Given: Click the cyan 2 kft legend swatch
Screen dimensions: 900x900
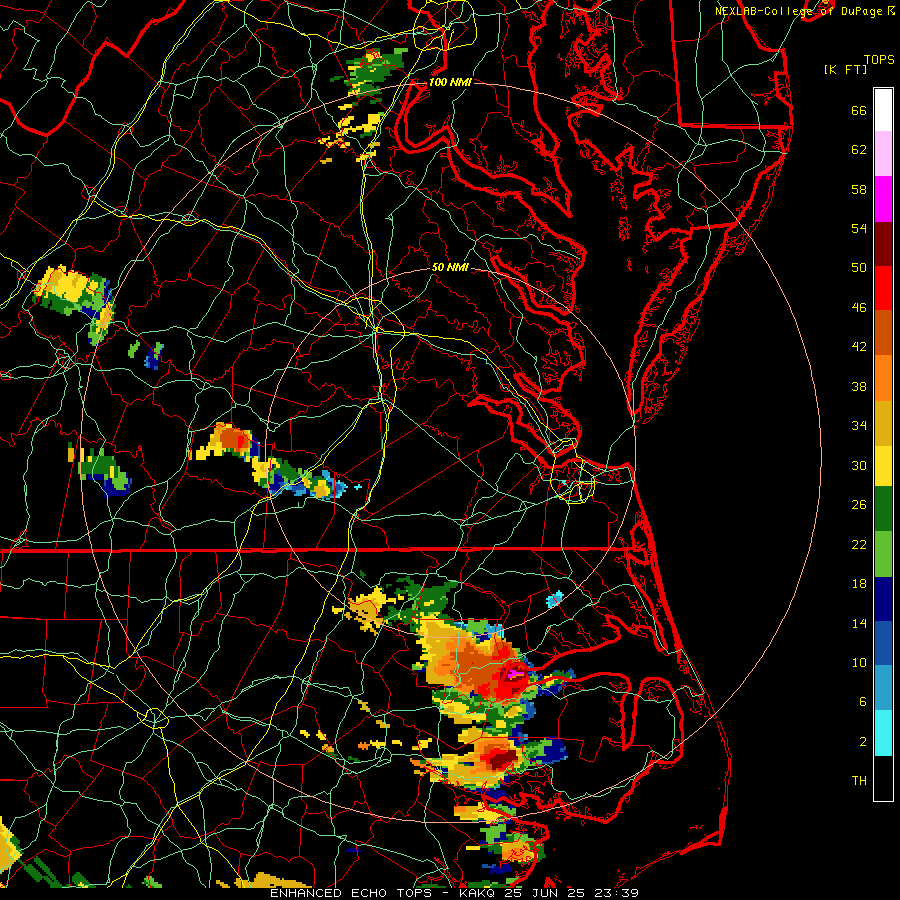Looking at the screenshot, I should (883, 733).
